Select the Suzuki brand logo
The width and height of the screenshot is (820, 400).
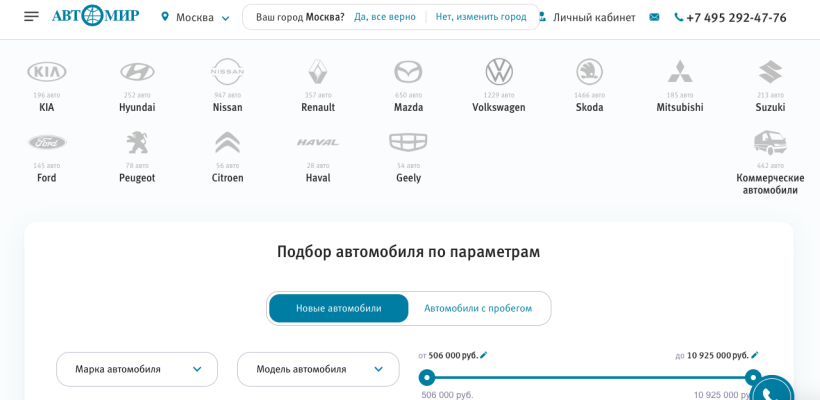pyautogui.click(x=770, y=72)
